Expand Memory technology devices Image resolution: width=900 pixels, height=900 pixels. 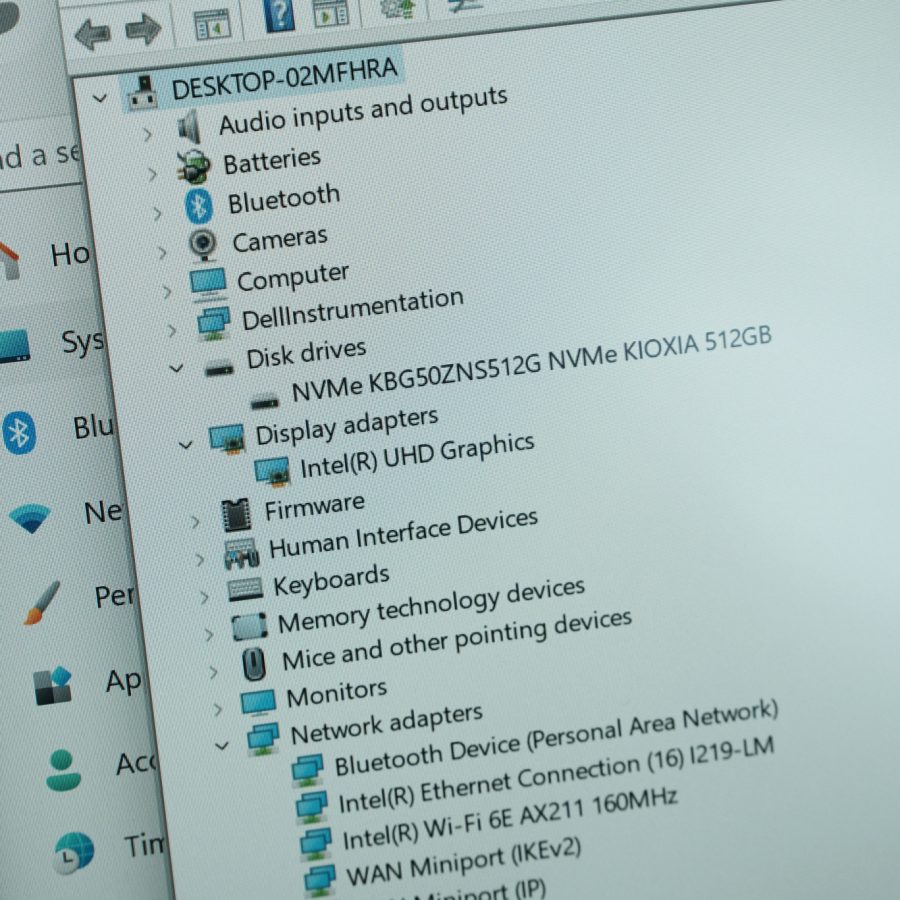[209, 635]
